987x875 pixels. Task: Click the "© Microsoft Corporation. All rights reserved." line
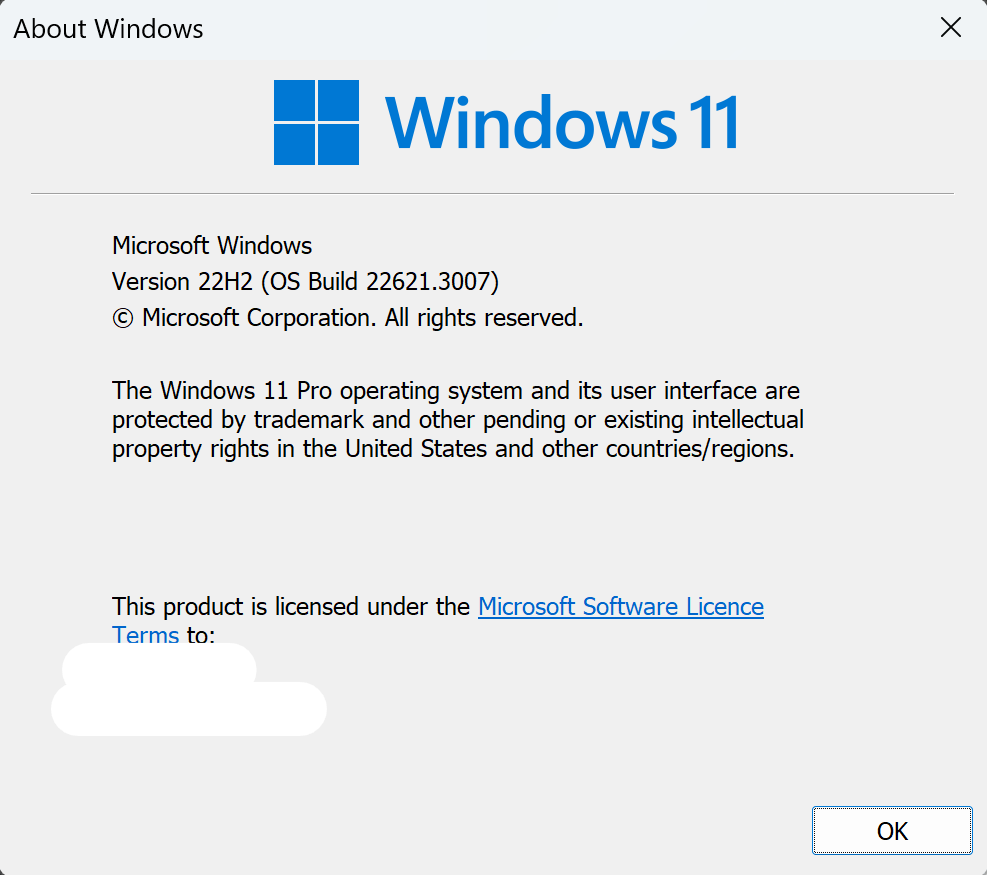(x=347, y=318)
